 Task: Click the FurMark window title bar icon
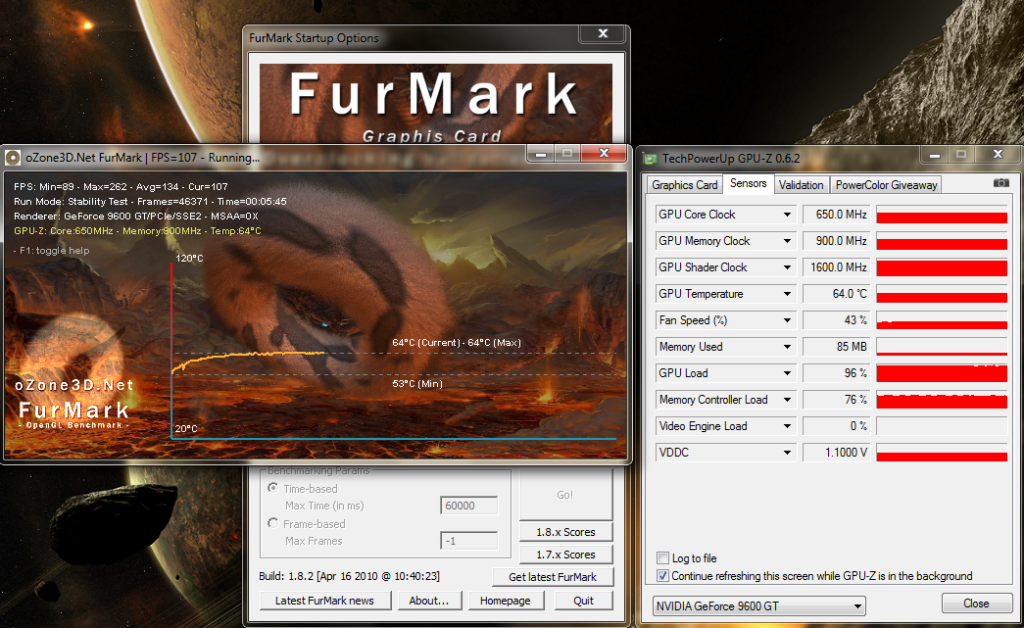coord(12,157)
